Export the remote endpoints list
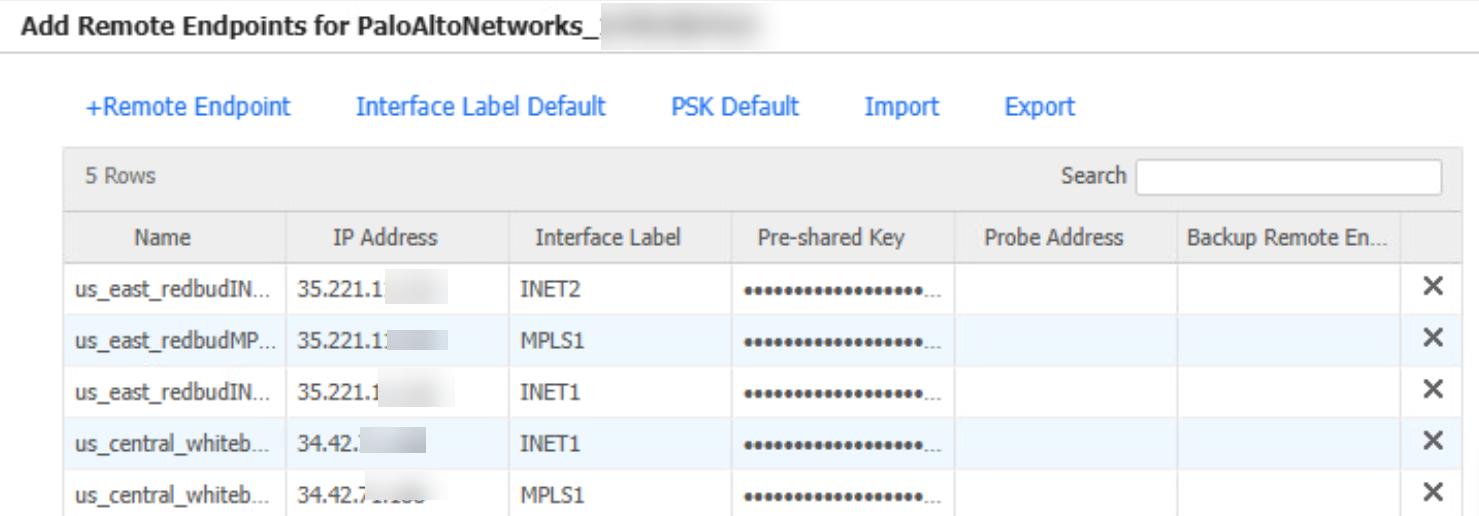Image resolution: width=1479 pixels, height=516 pixels. pos(1039,107)
